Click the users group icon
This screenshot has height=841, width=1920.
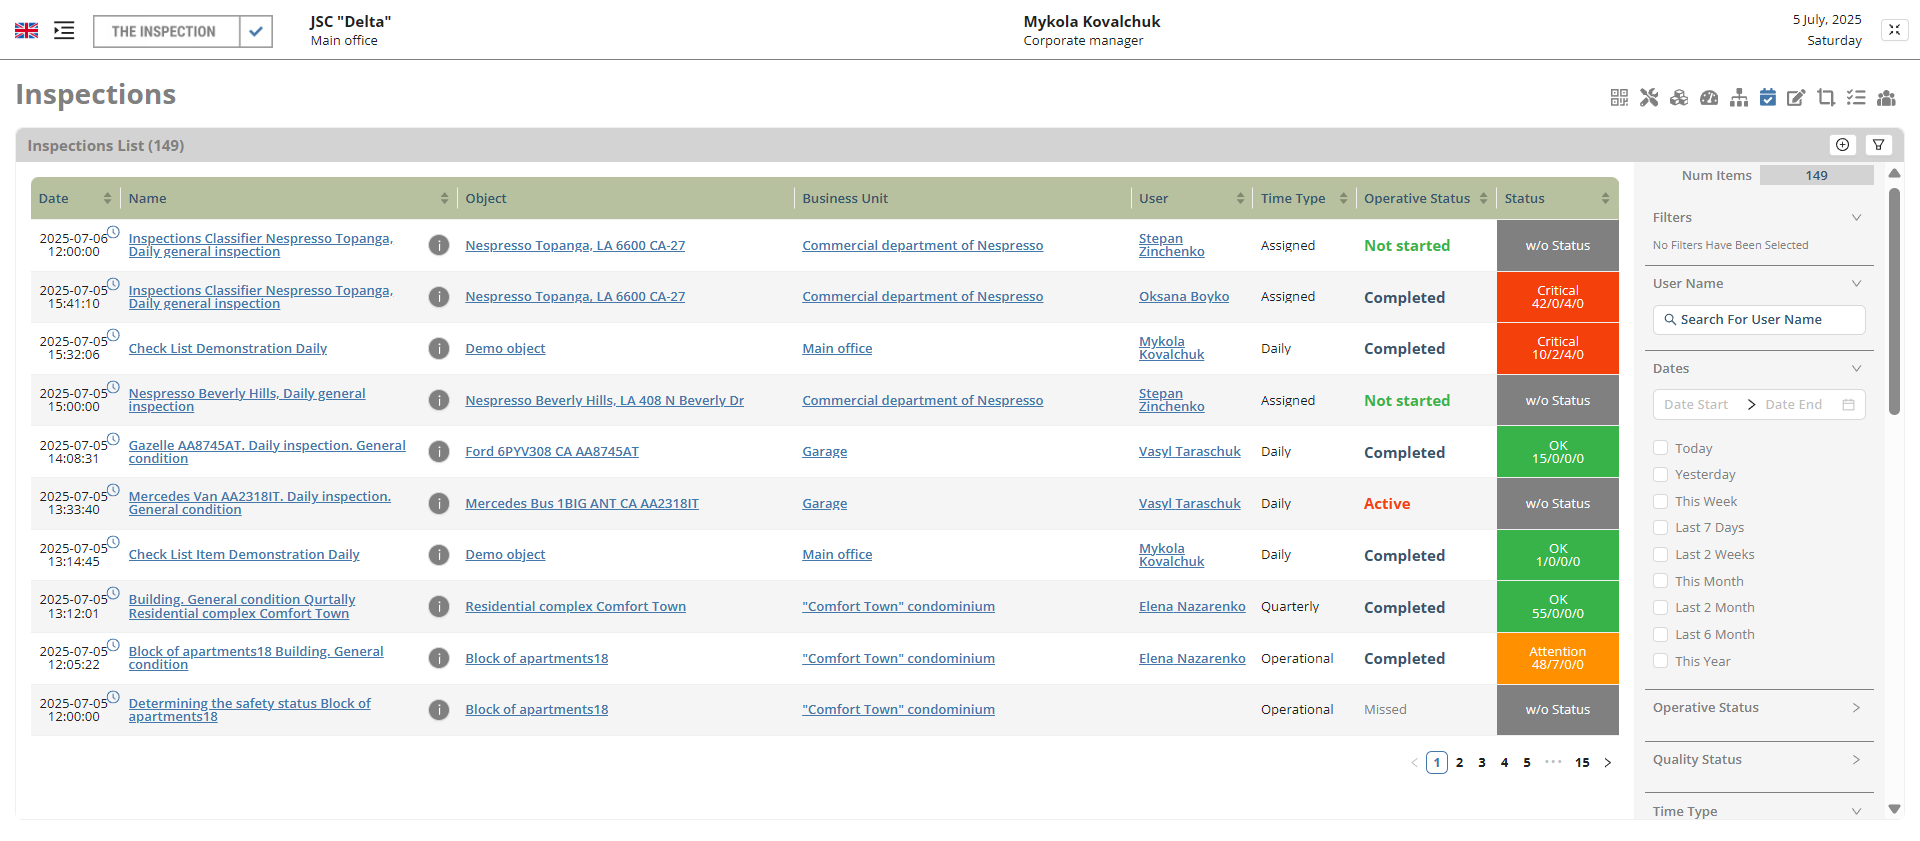pyautogui.click(x=1886, y=97)
